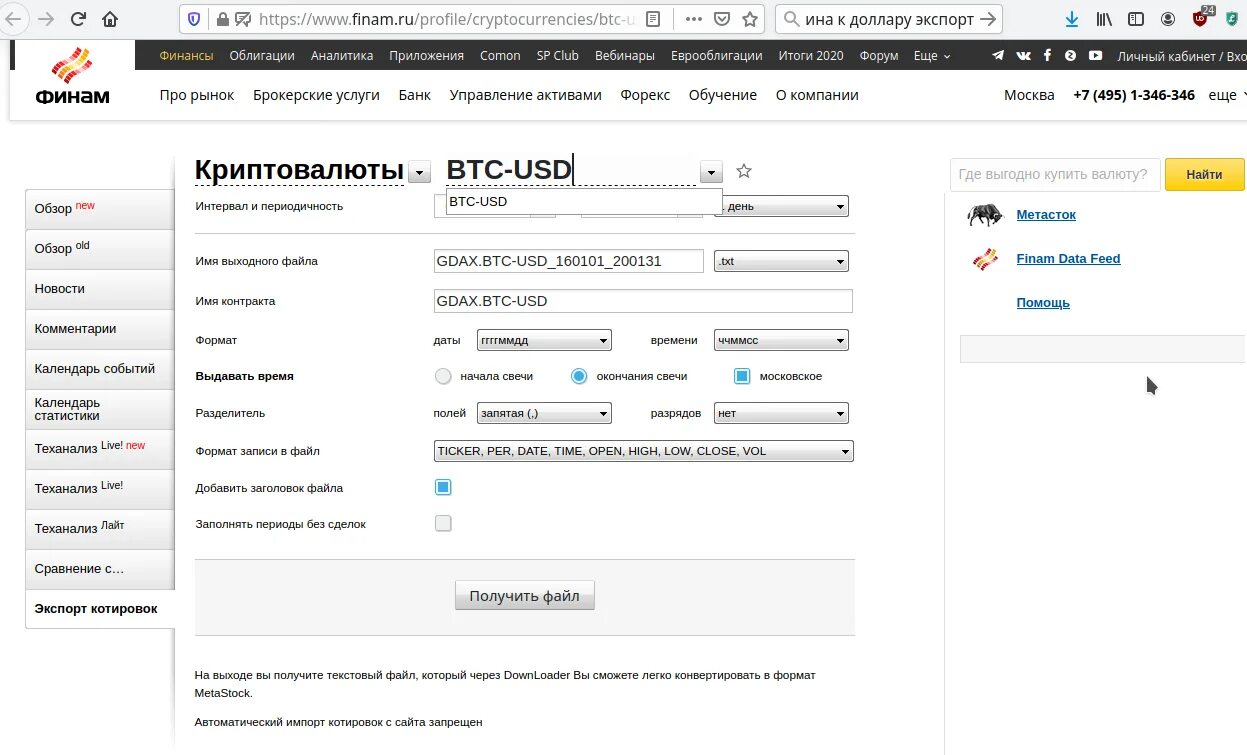Edit contract name GDAX.BTC-USD field
Image resolution: width=1247 pixels, height=755 pixels.
[x=643, y=301]
